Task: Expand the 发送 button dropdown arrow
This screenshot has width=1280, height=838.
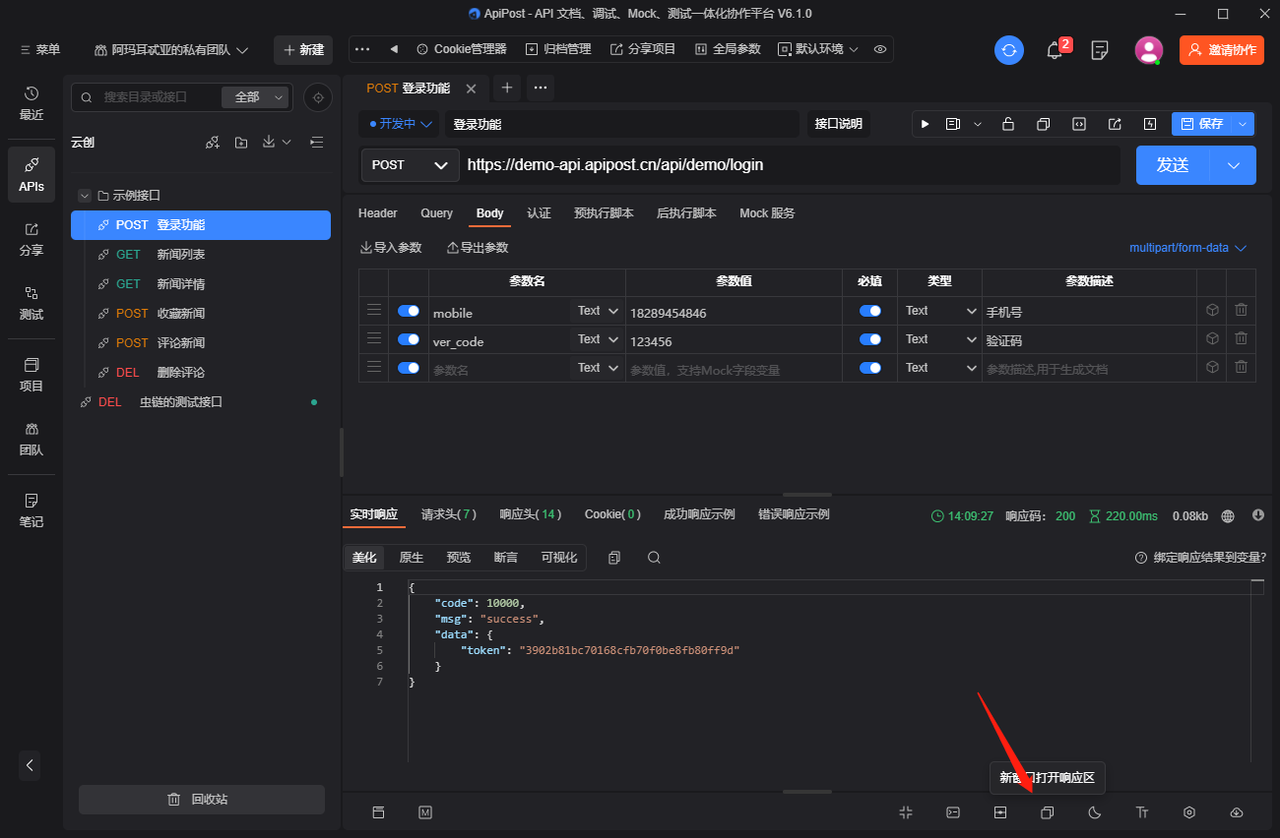Action: (1233, 165)
